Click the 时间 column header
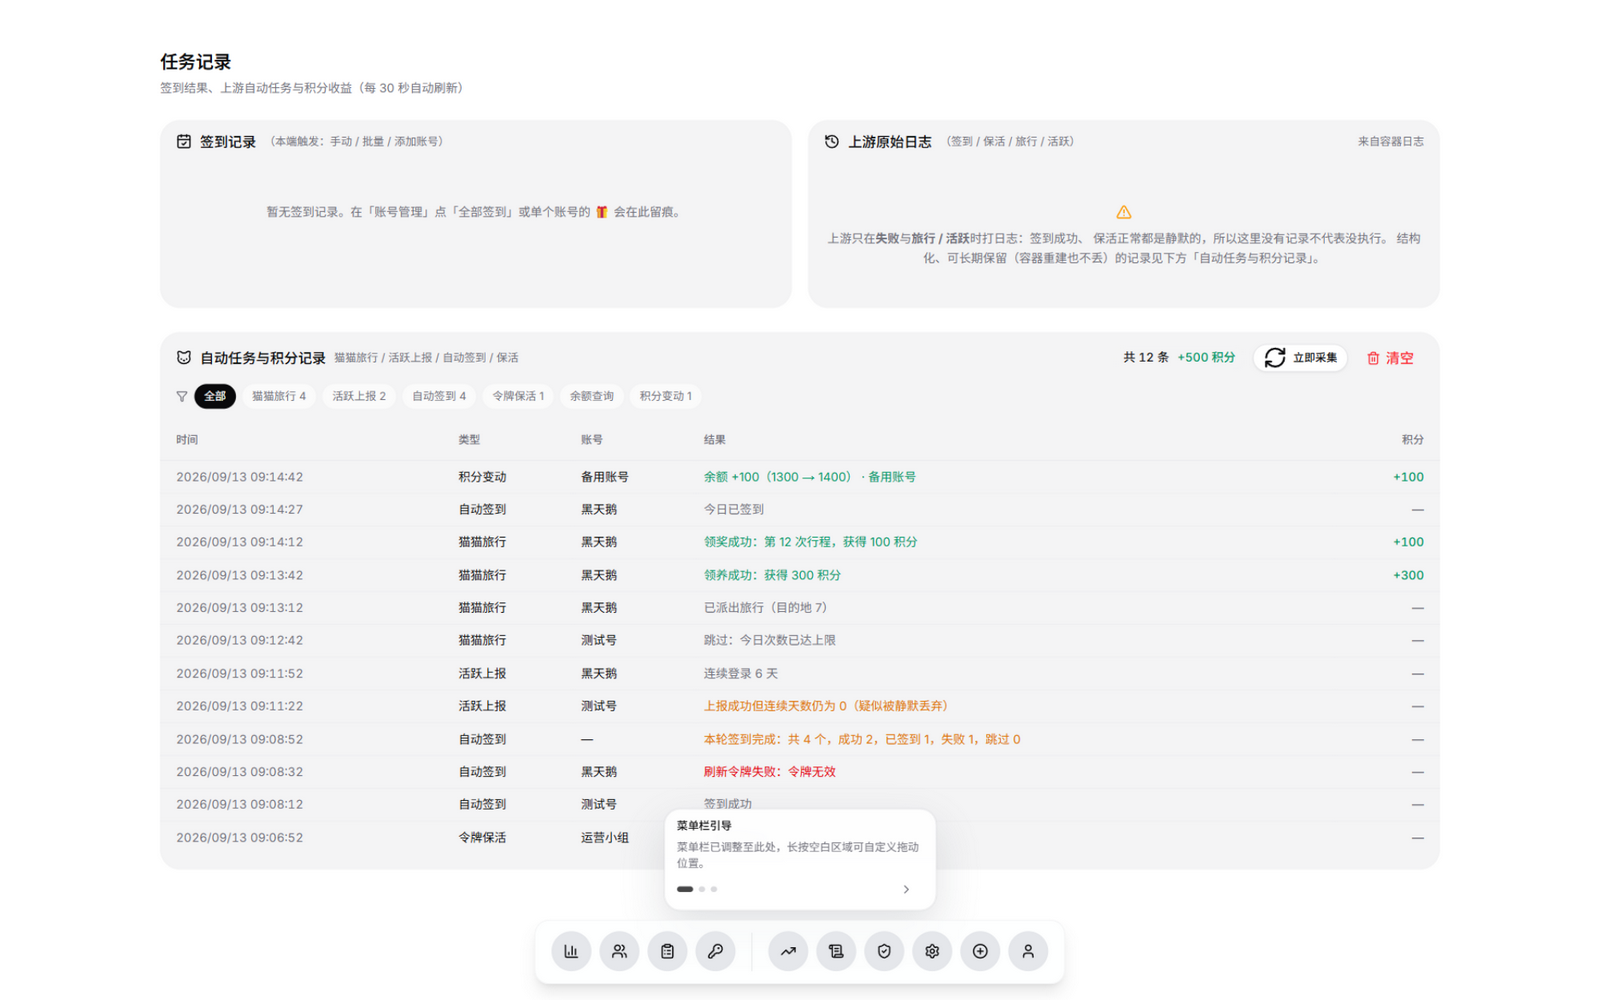Screen dimensions: 1600x1000 click(x=187, y=440)
